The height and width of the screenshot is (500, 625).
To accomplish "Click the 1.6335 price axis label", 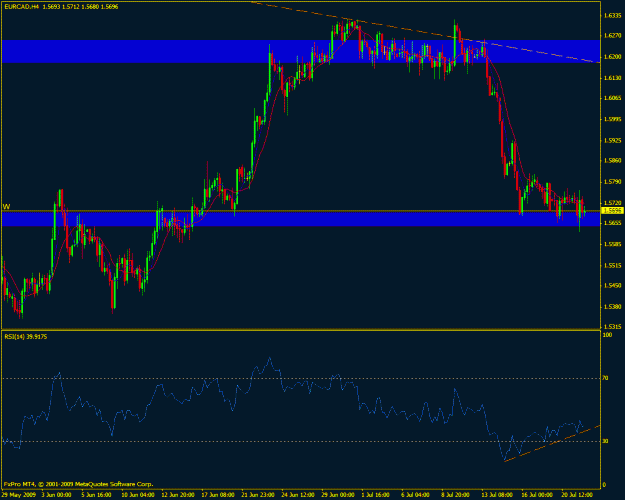I will [x=613, y=16].
